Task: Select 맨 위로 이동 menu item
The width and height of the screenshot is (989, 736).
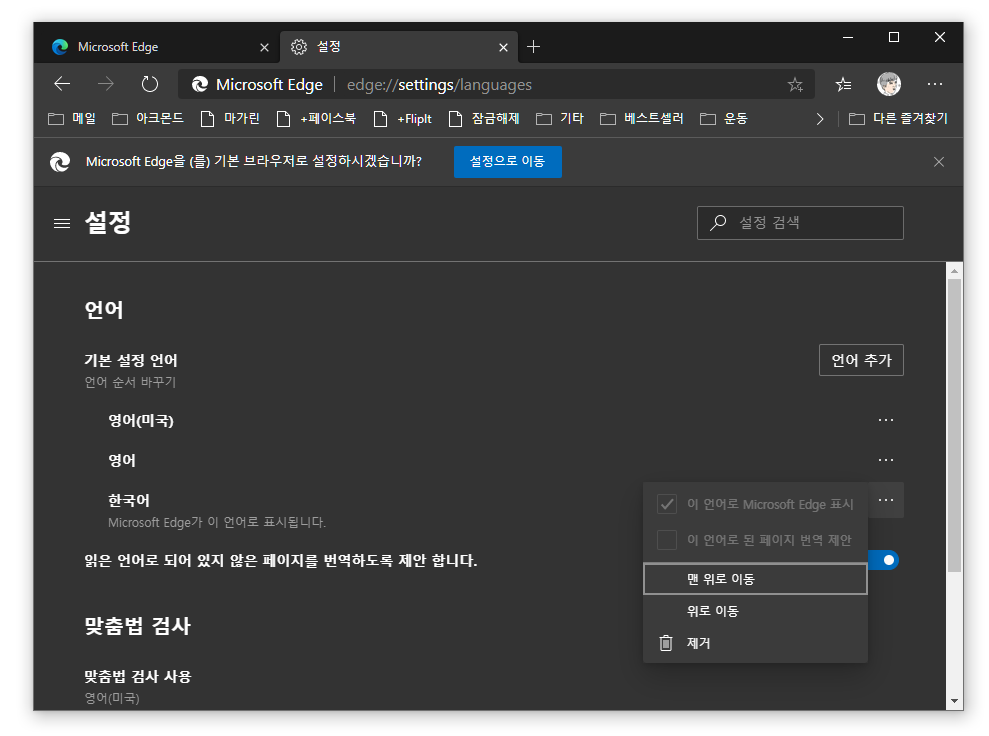Action: point(755,579)
